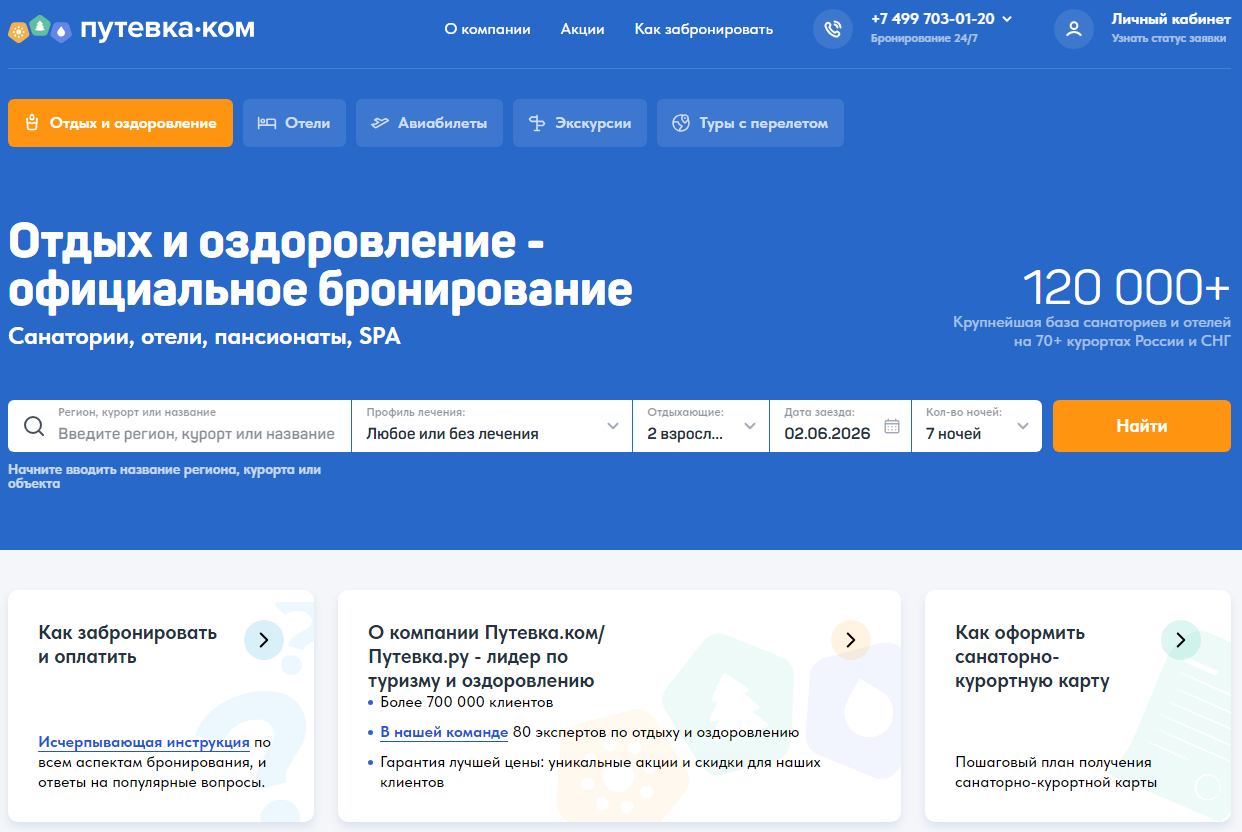1242x832 pixels.
Task: Expand phone number dropdown chevron
Action: click(x=1007, y=19)
